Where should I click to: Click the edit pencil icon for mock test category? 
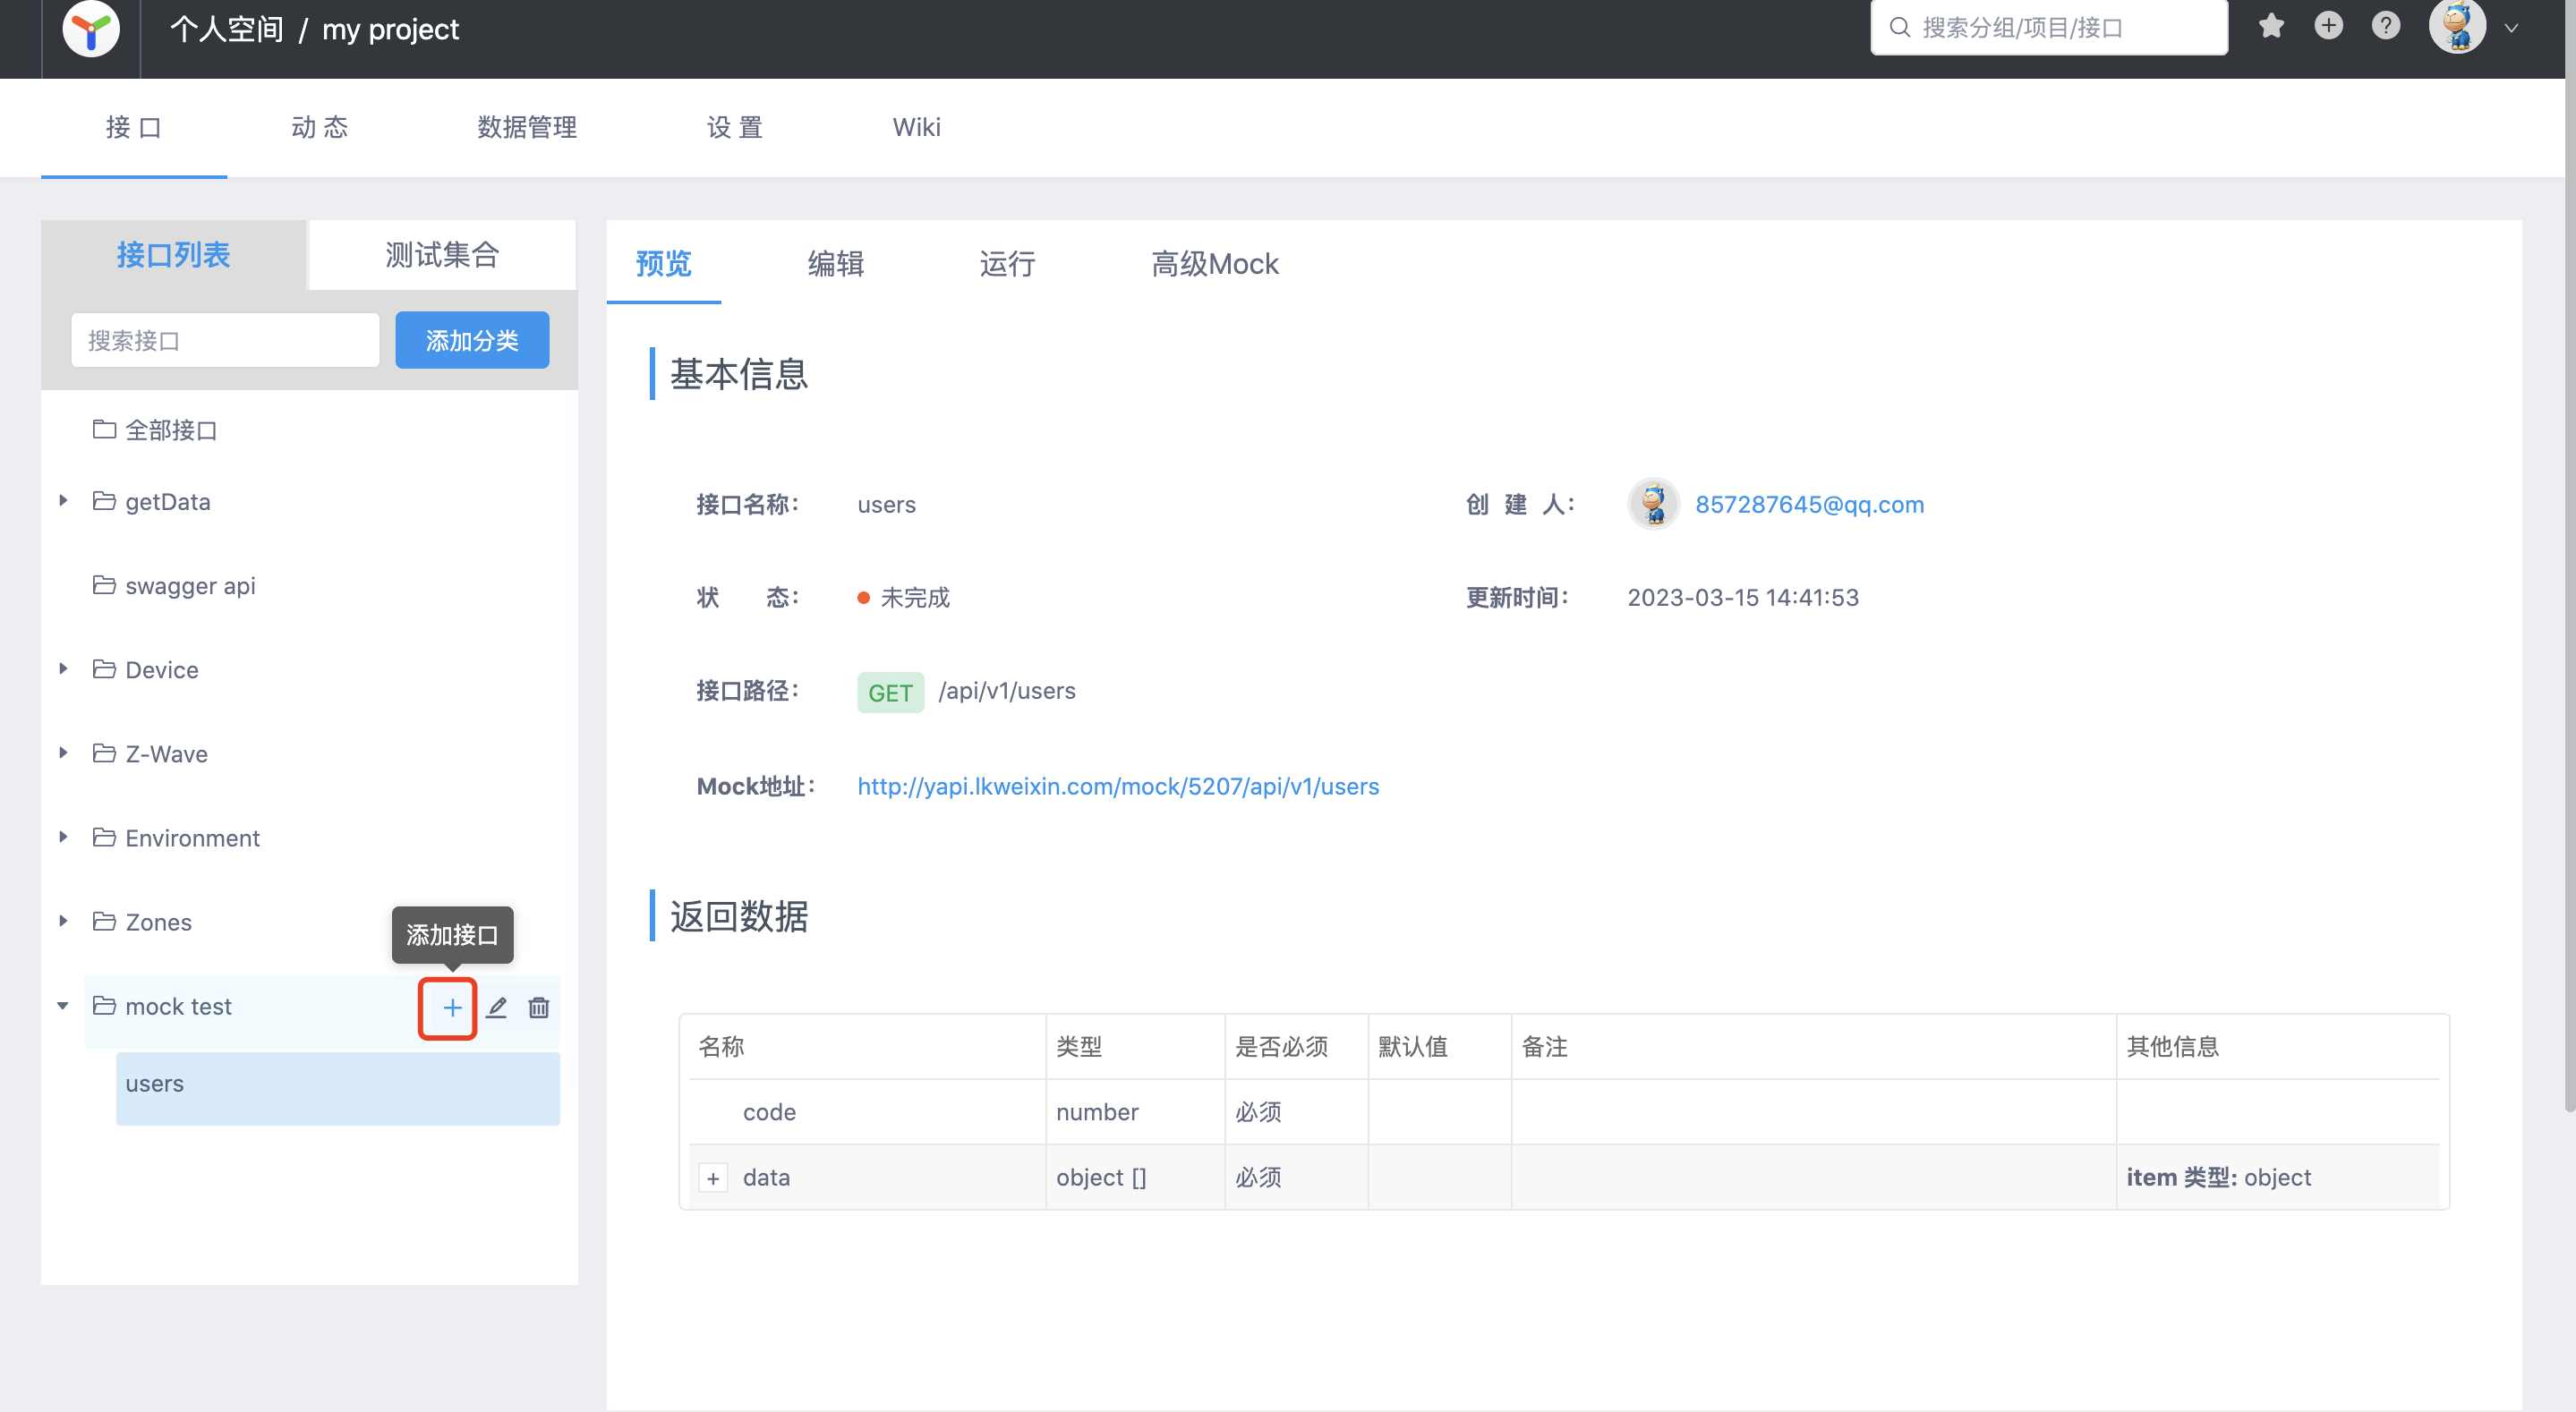[497, 1008]
